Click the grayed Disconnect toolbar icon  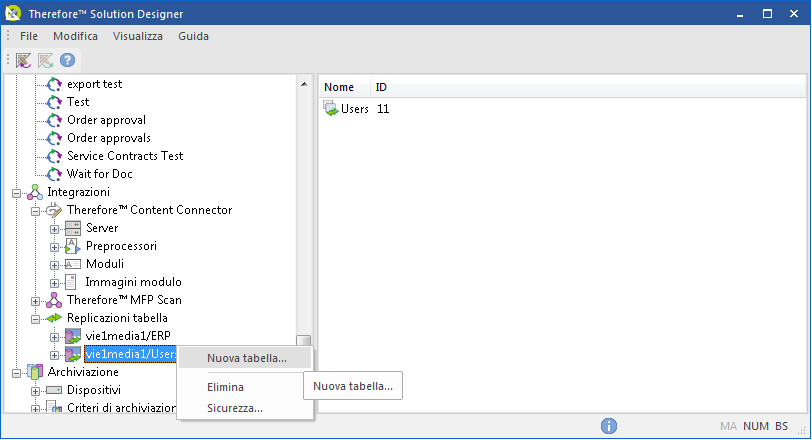coord(46,61)
